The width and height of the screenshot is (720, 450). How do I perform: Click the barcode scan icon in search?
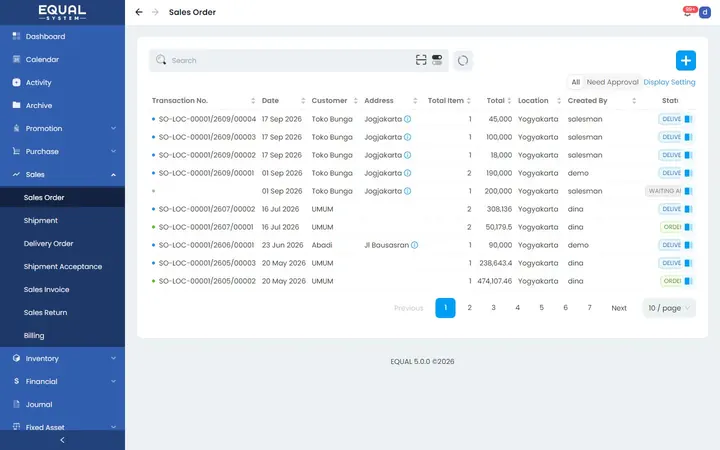(x=421, y=60)
